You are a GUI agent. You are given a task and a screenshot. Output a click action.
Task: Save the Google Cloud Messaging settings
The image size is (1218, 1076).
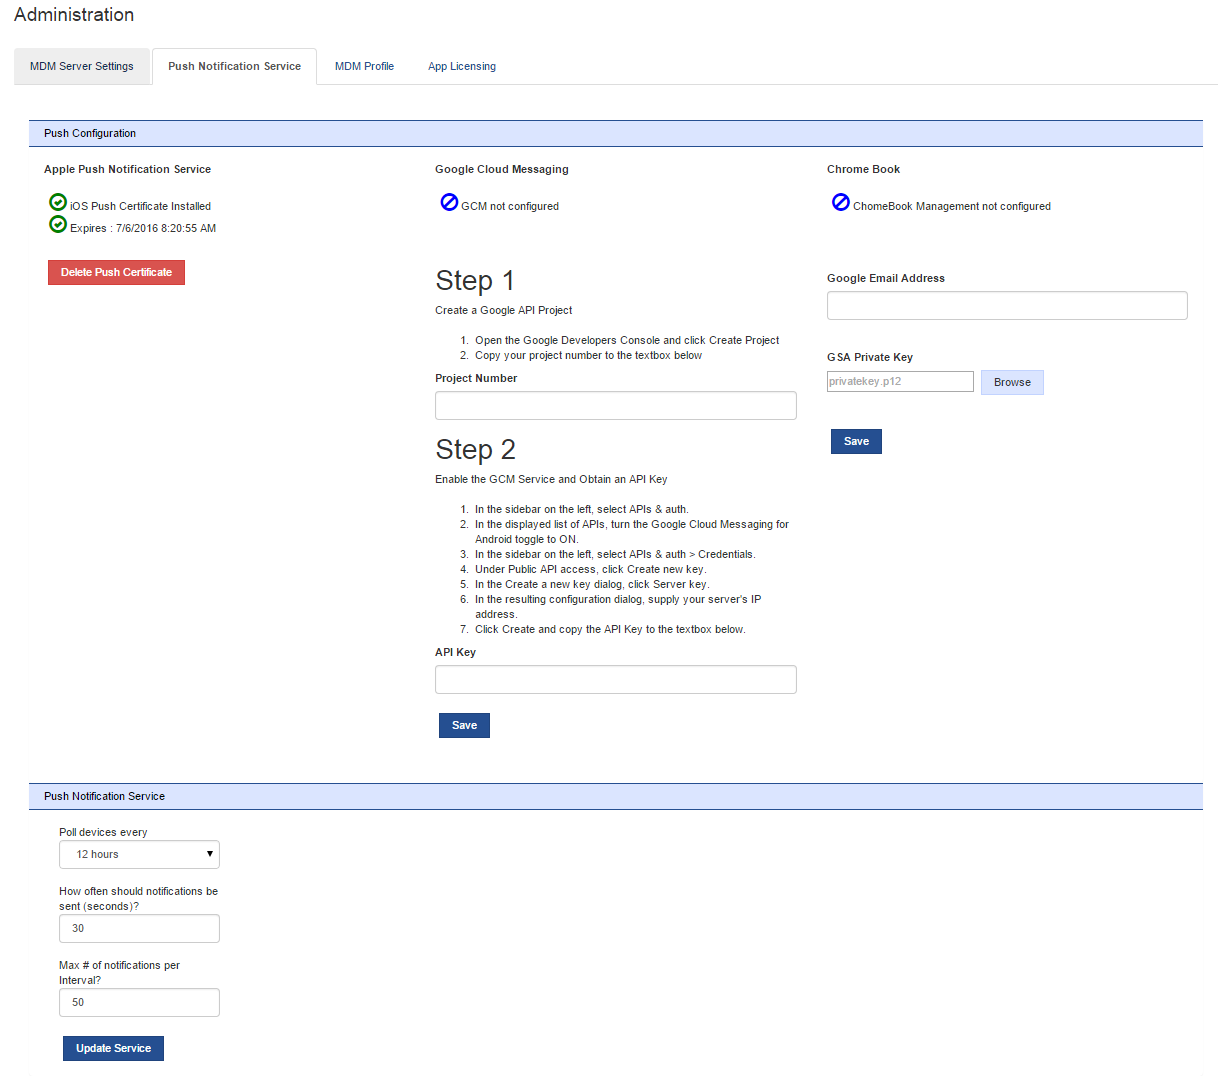pyautogui.click(x=464, y=725)
